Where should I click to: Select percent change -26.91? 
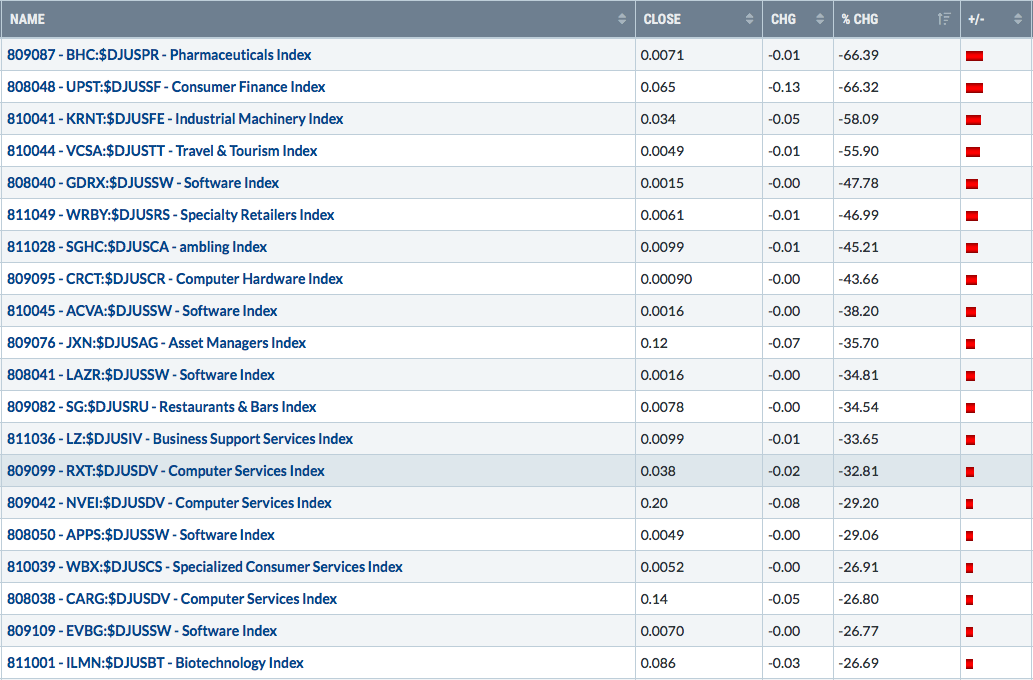coord(858,567)
